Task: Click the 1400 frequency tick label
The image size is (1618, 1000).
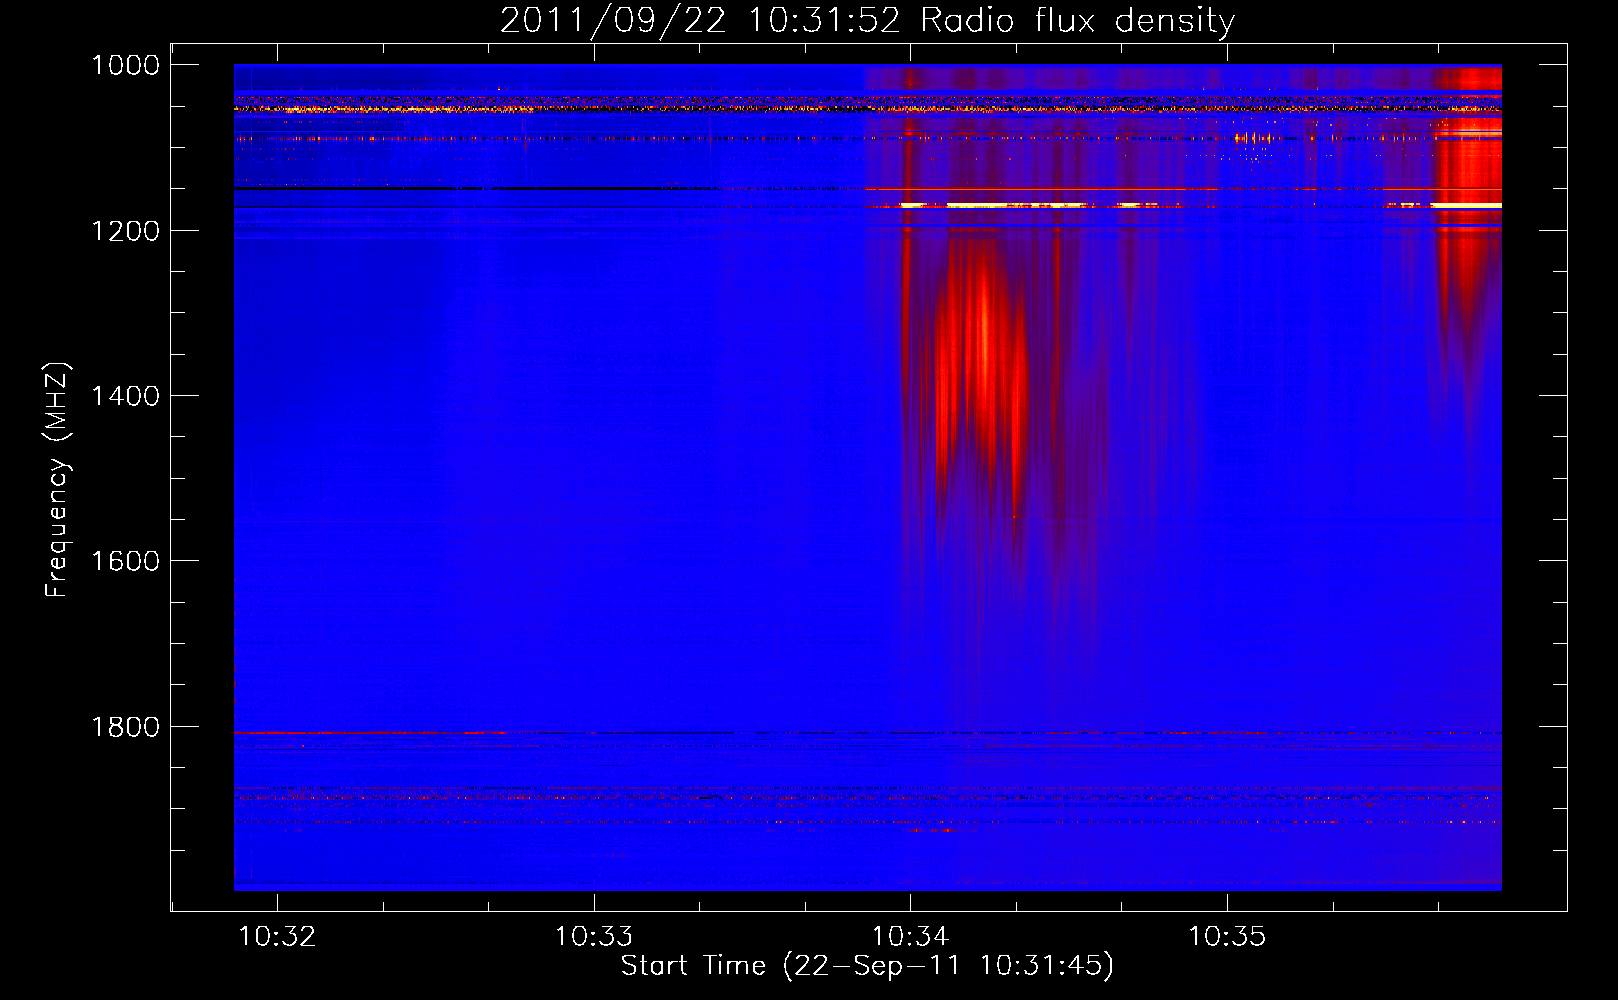Action: [x=125, y=396]
